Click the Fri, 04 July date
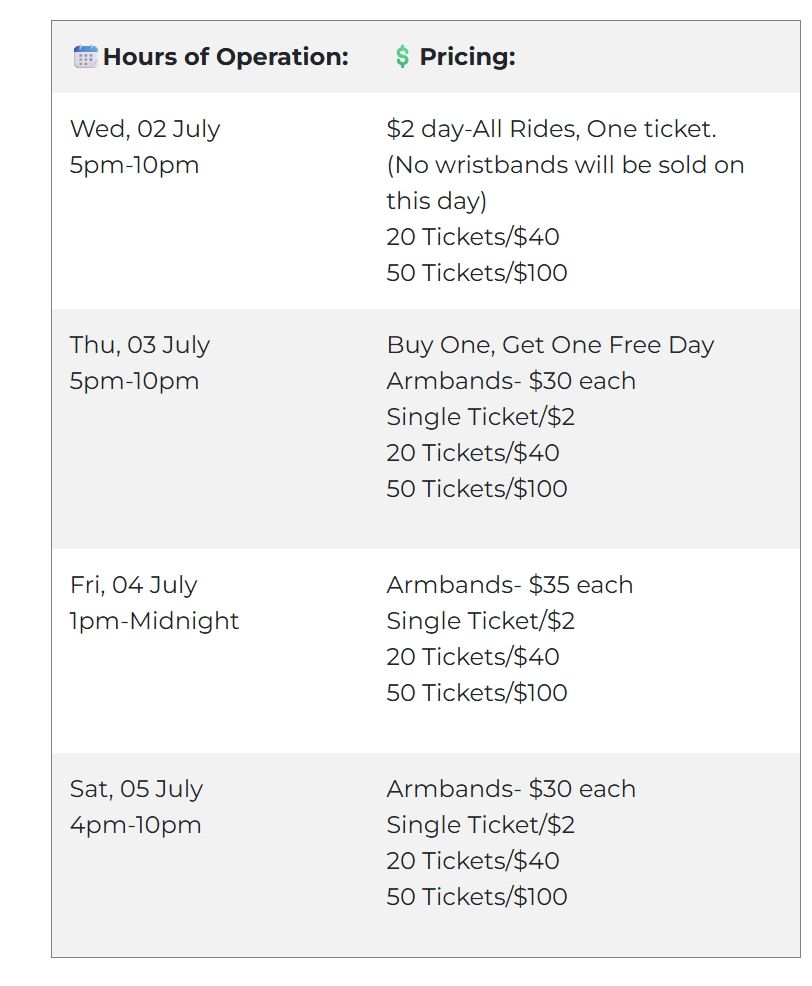 [x=133, y=585]
